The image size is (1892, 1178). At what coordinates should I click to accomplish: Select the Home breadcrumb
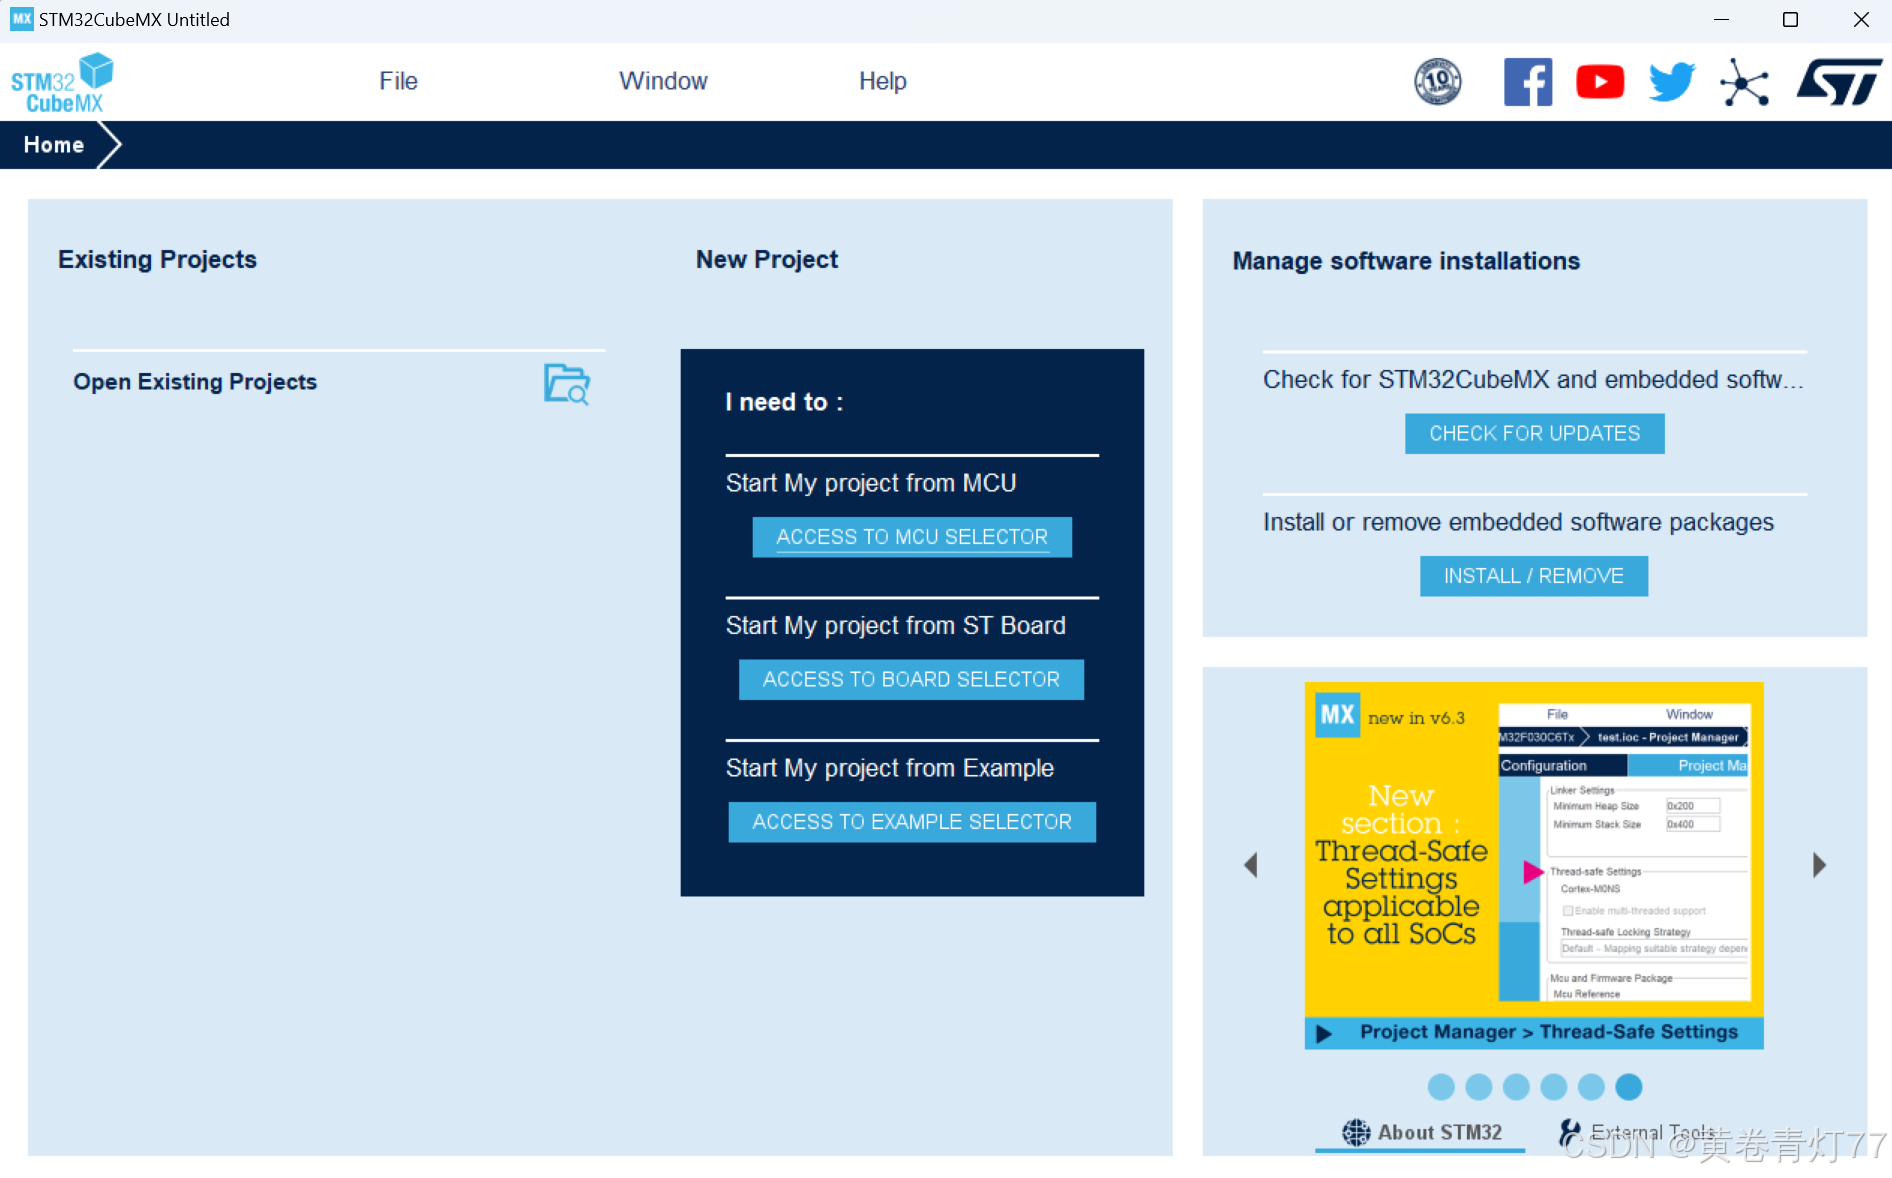tap(54, 145)
